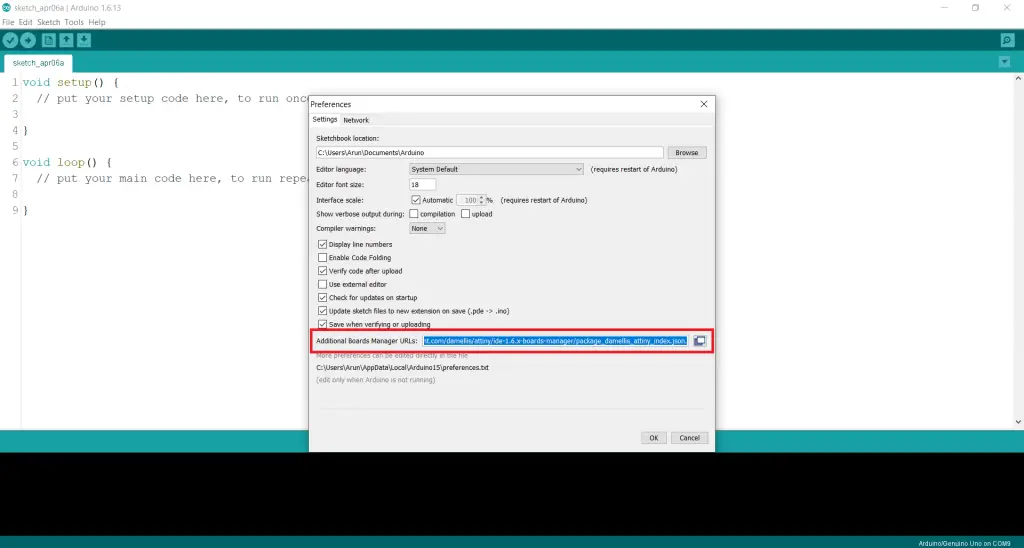The image size is (1024, 548).
Task: Toggle Verify code after upload
Action: 323,271
